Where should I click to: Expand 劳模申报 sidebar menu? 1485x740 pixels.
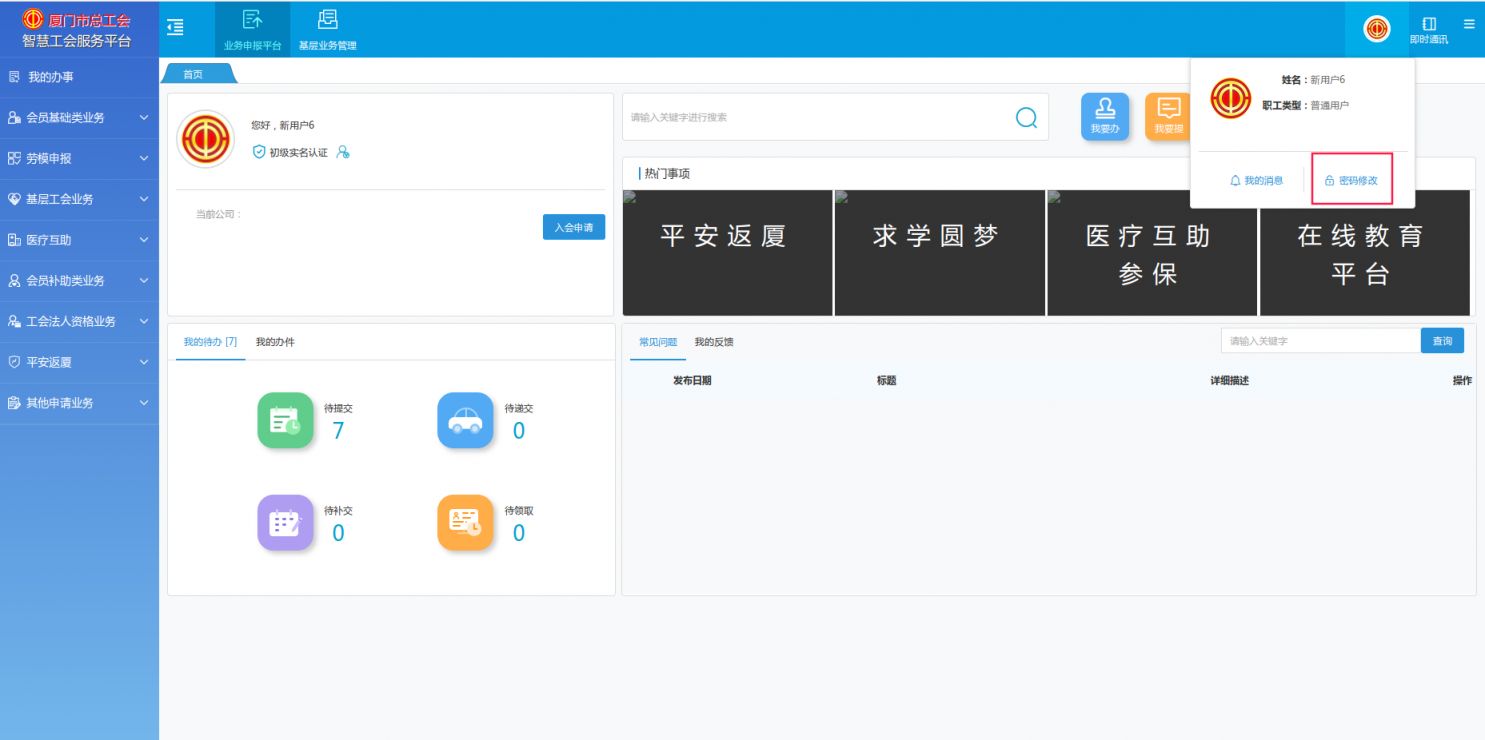(x=79, y=158)
